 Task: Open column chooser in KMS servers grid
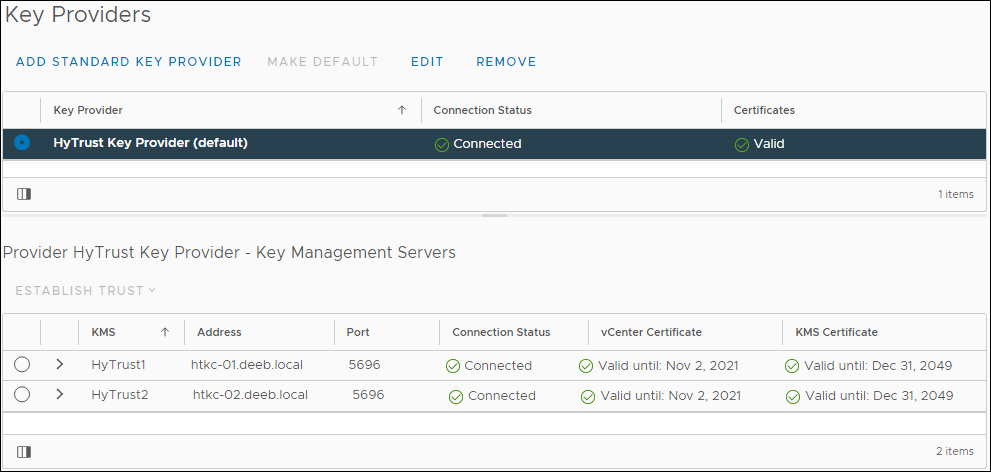(x=24, y=452)
